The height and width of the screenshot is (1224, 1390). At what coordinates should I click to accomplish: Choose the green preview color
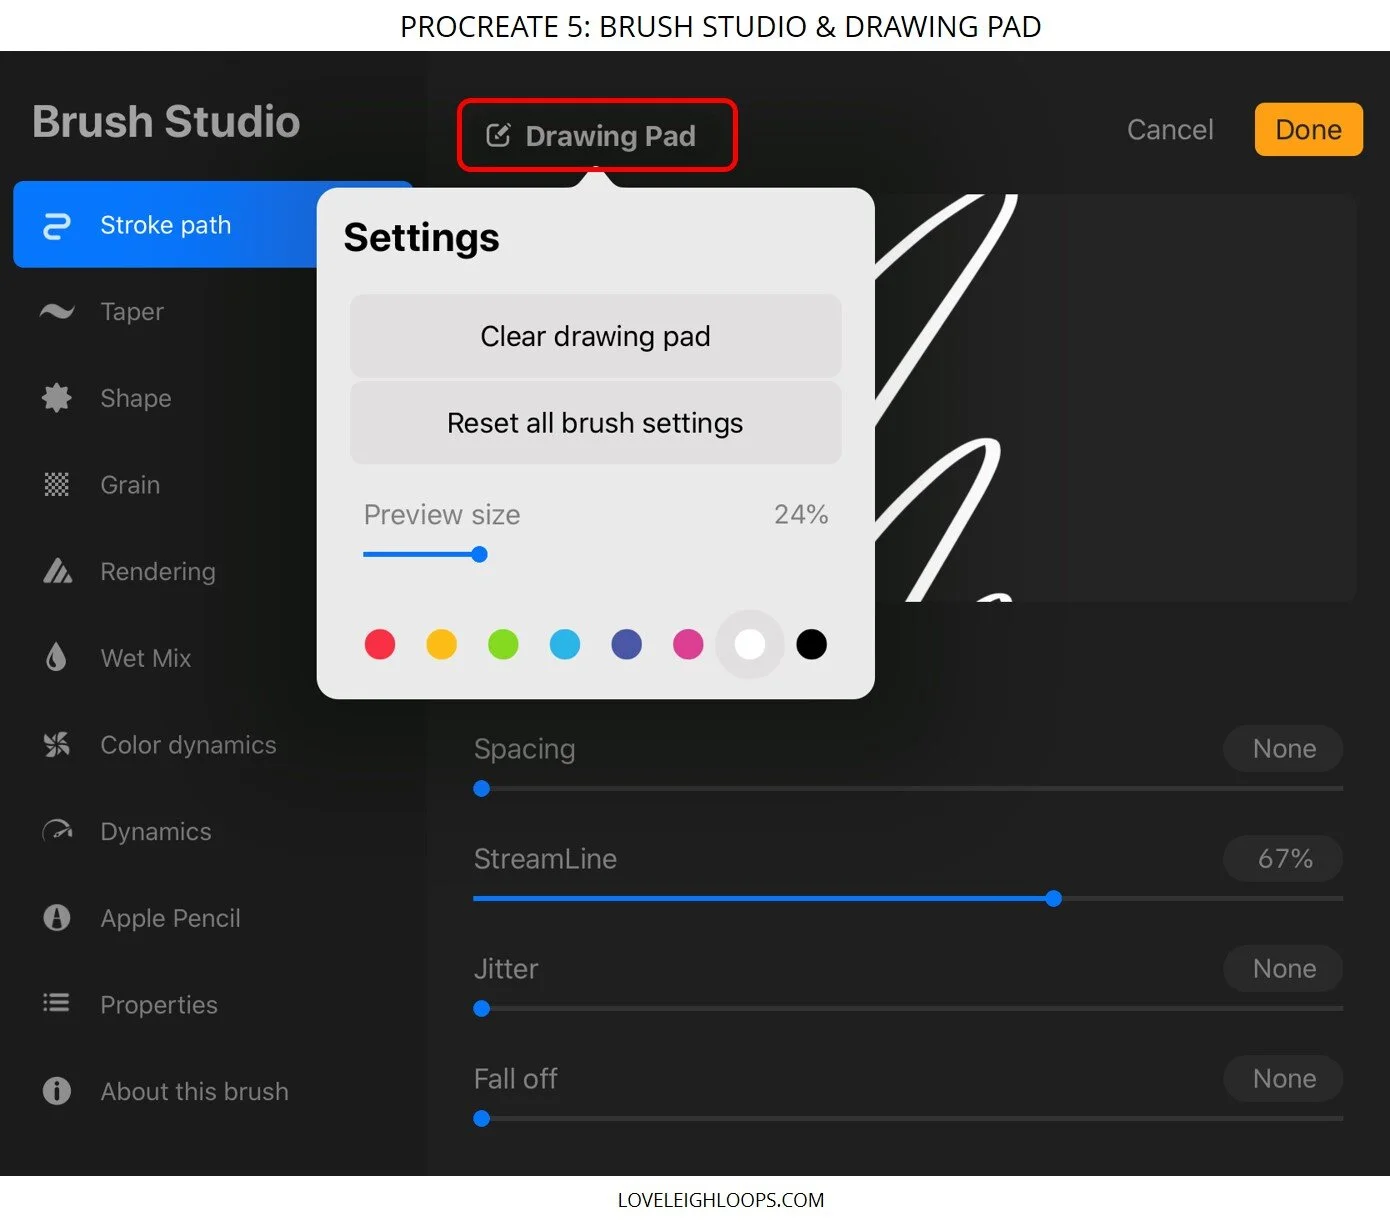pyautogui.click(x=503, y=644)
